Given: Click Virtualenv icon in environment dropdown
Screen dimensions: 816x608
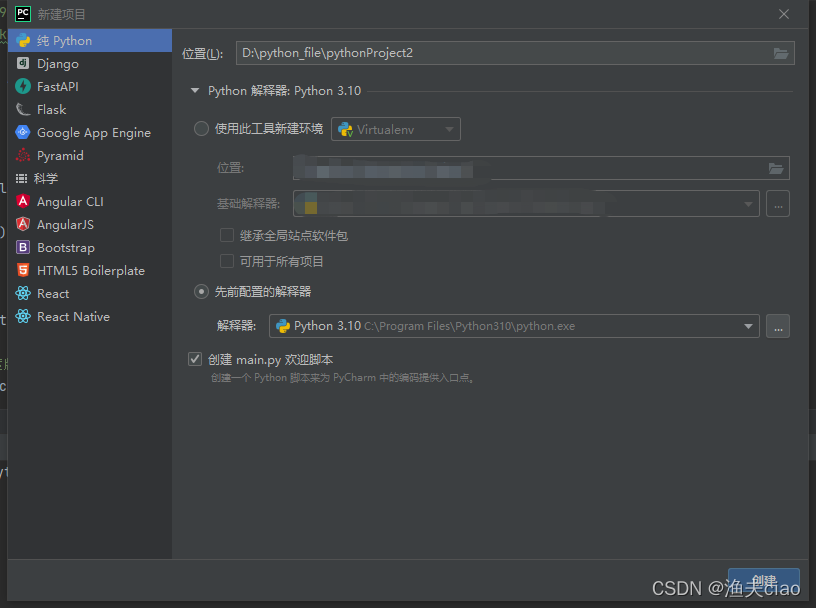Looking at the screenshot, I should click(x=346, y=130).
